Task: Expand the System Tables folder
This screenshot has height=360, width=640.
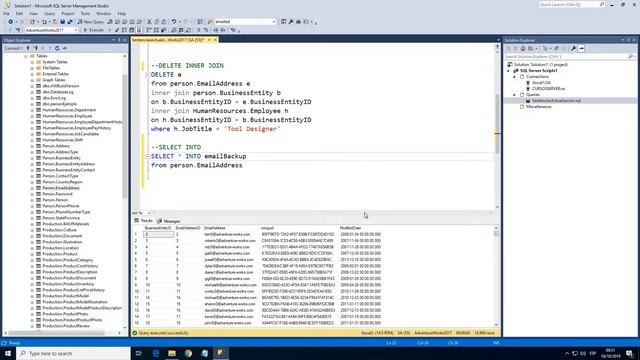Action: pyautogui.click(x=32, y=62)
